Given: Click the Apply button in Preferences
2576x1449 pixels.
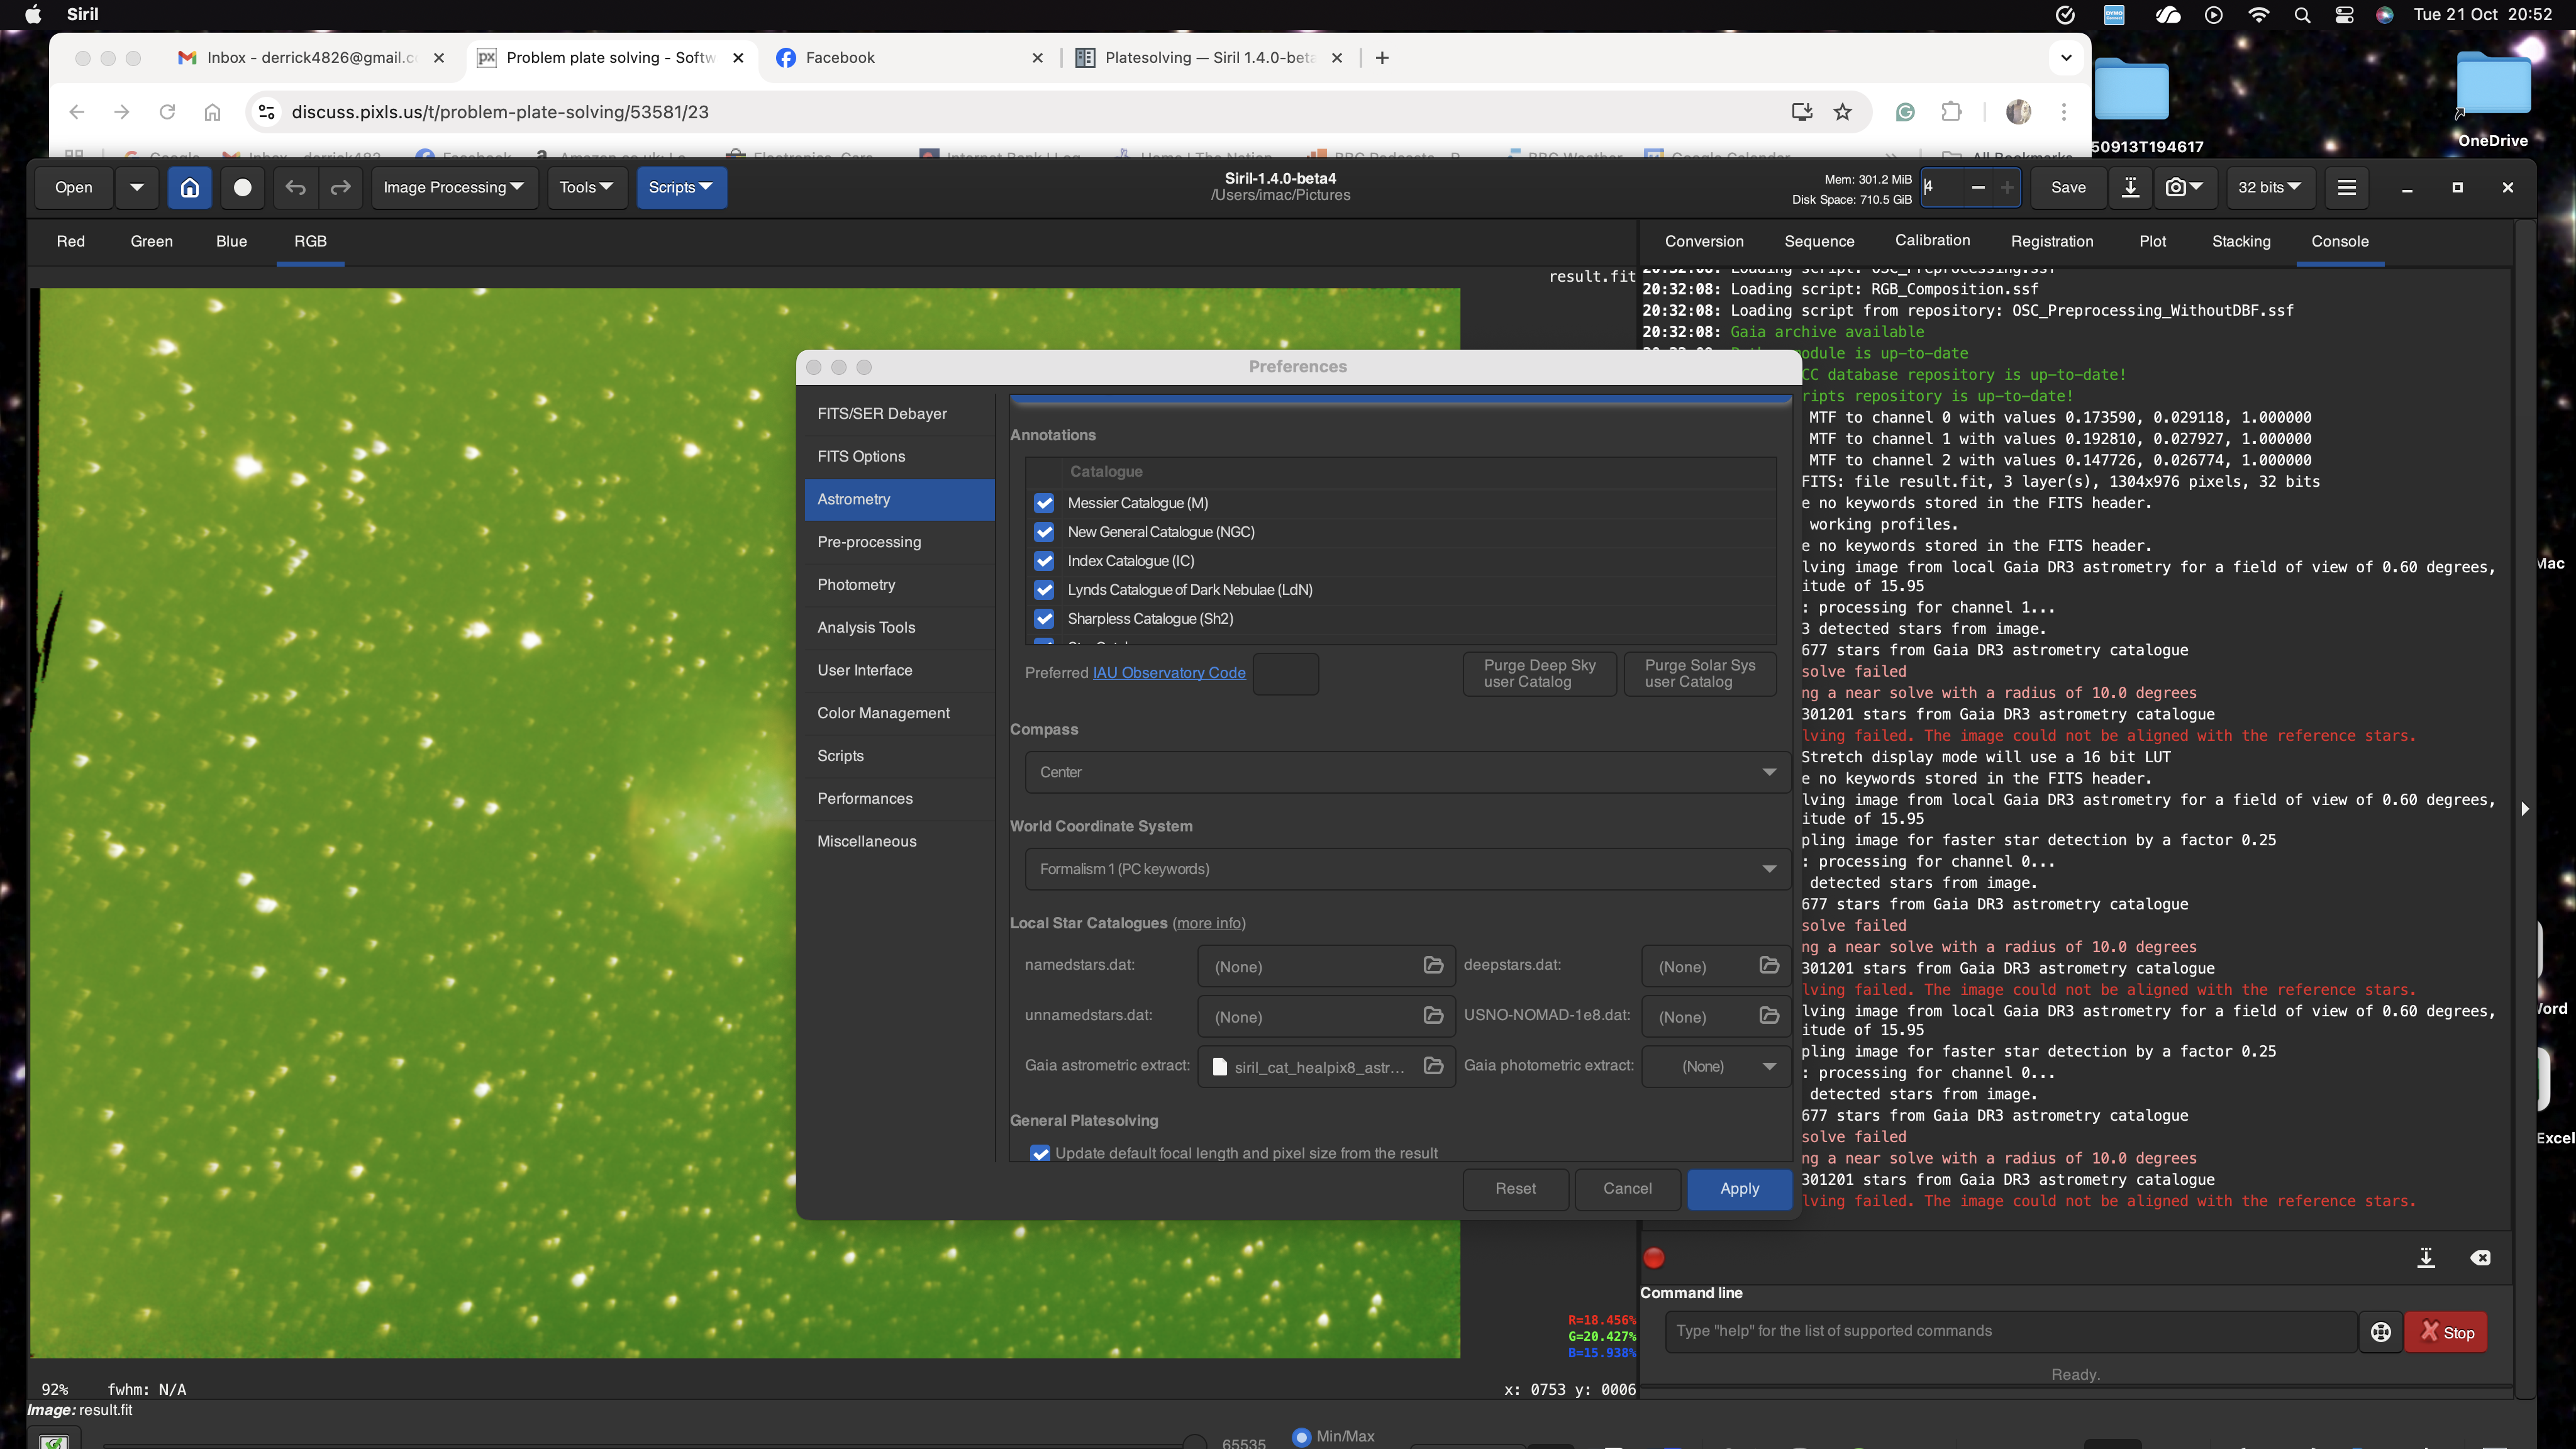Looking at the screenshot, I should tap(1739, 1189).
